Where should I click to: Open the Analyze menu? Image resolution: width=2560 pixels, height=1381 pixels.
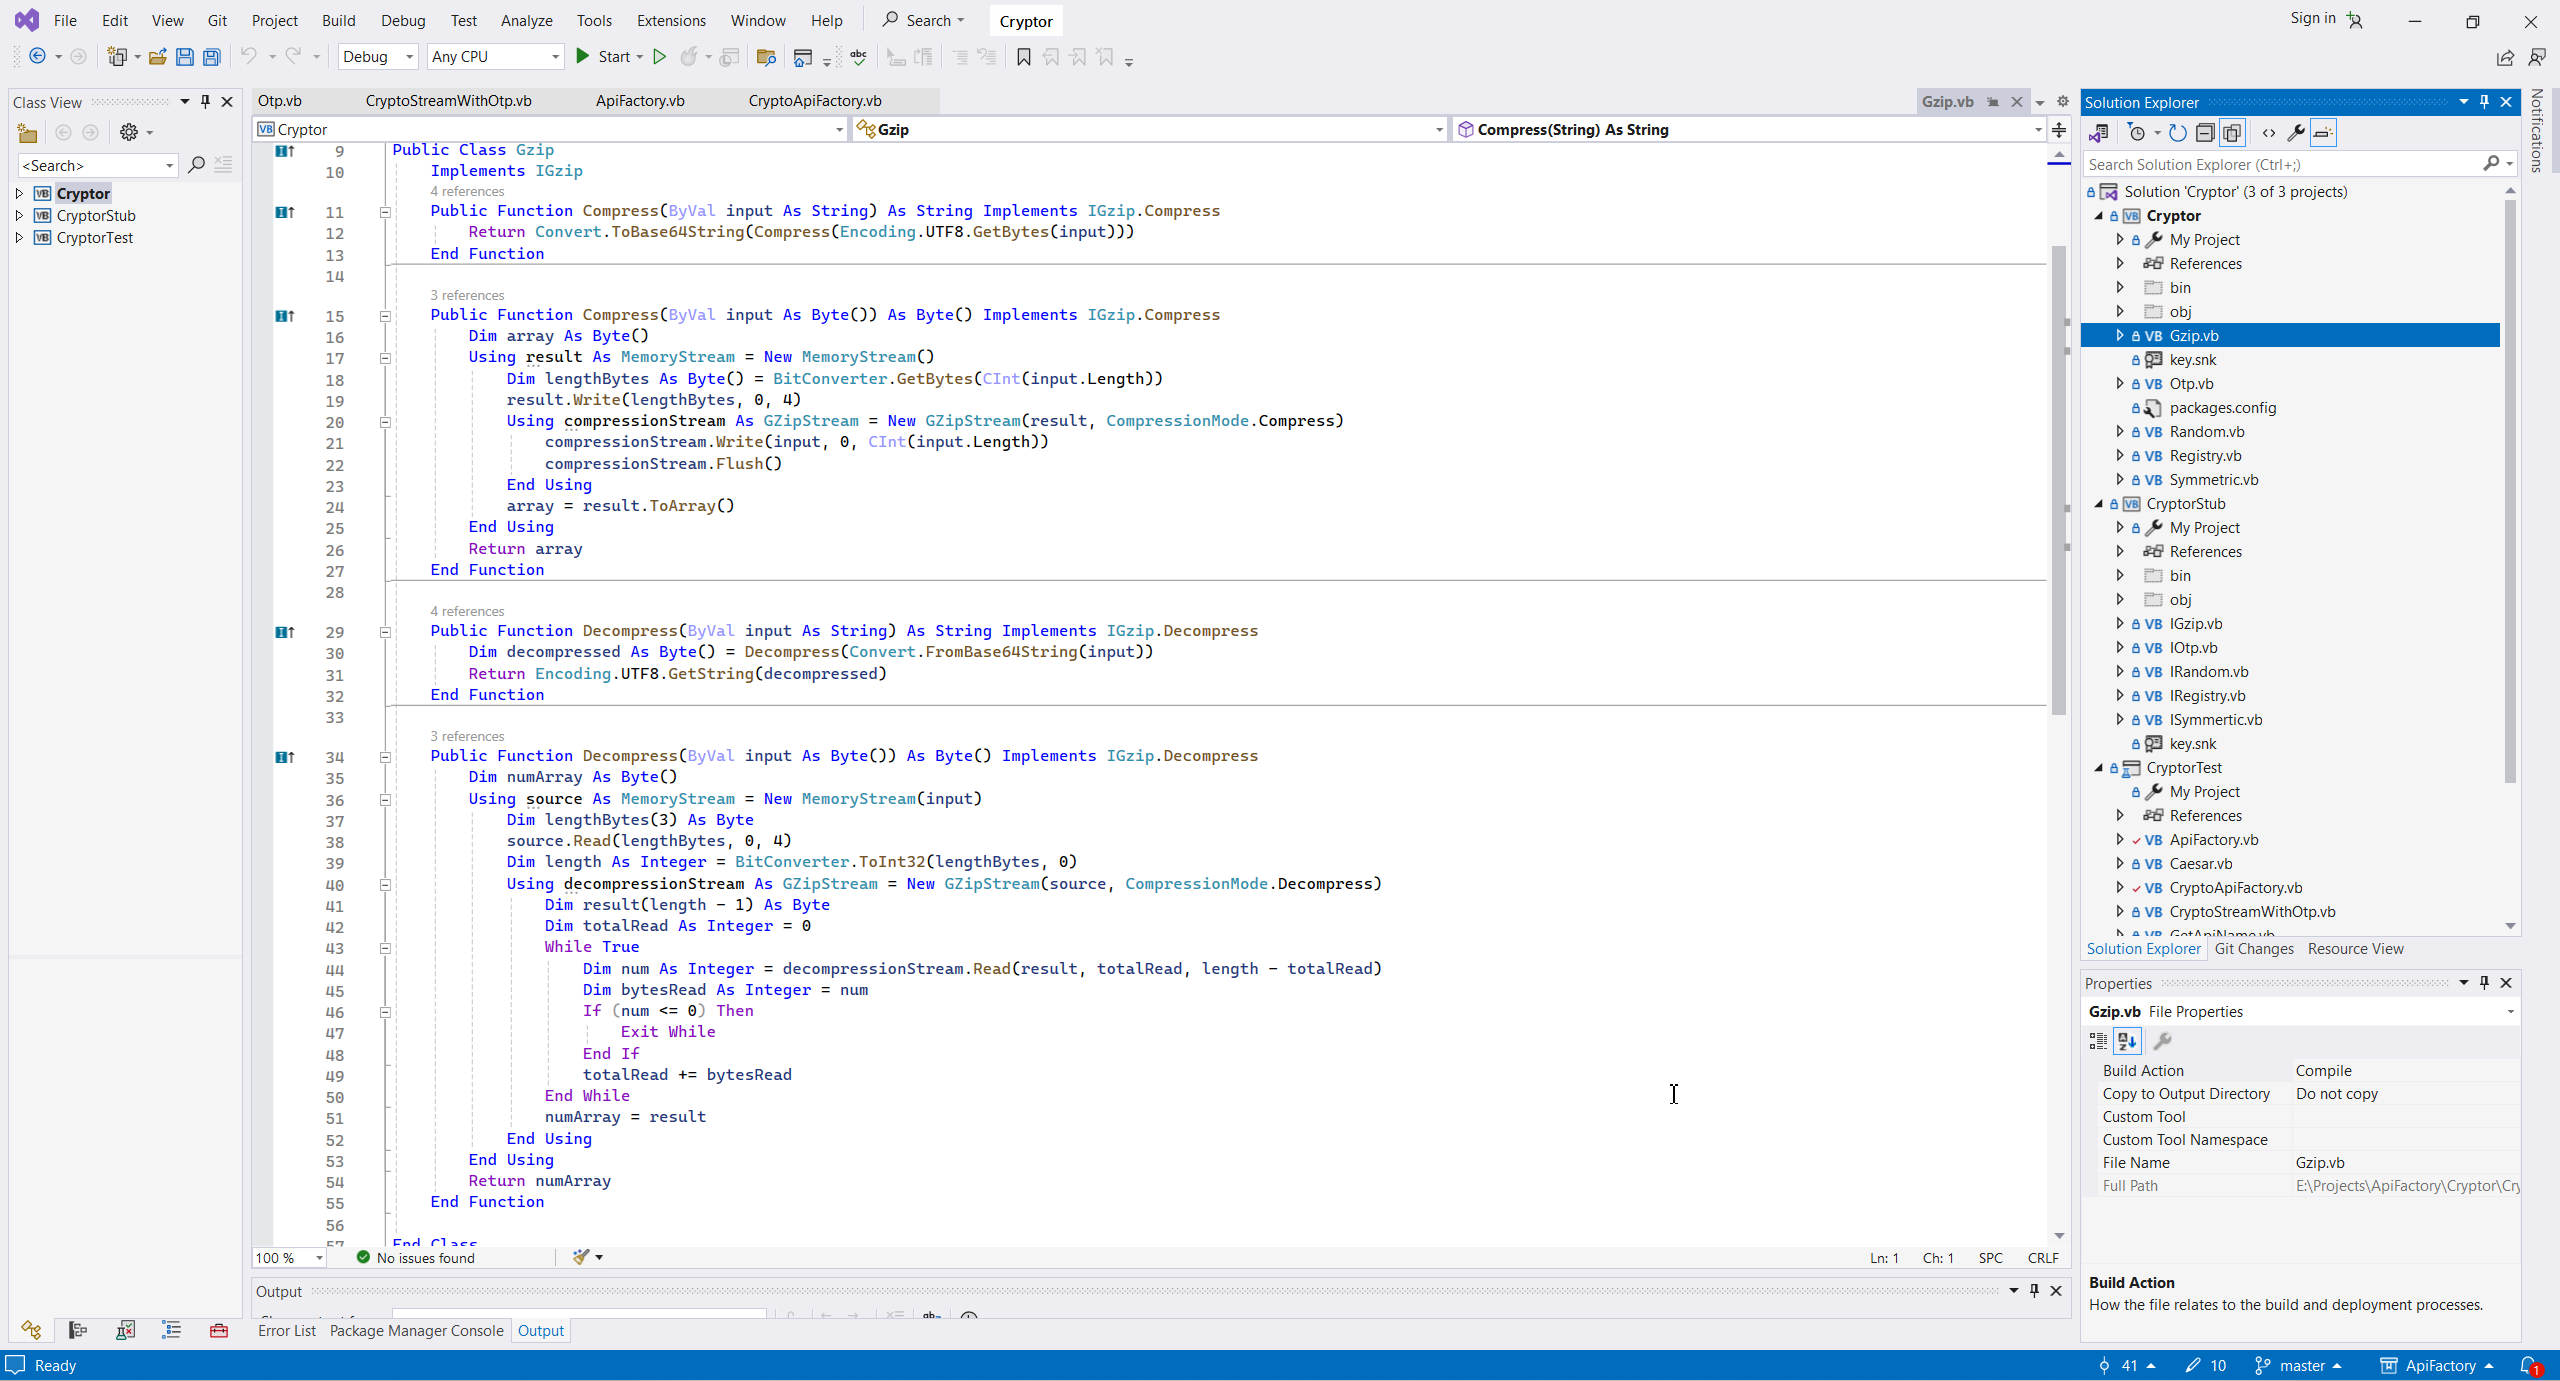[x=526, y=20]
